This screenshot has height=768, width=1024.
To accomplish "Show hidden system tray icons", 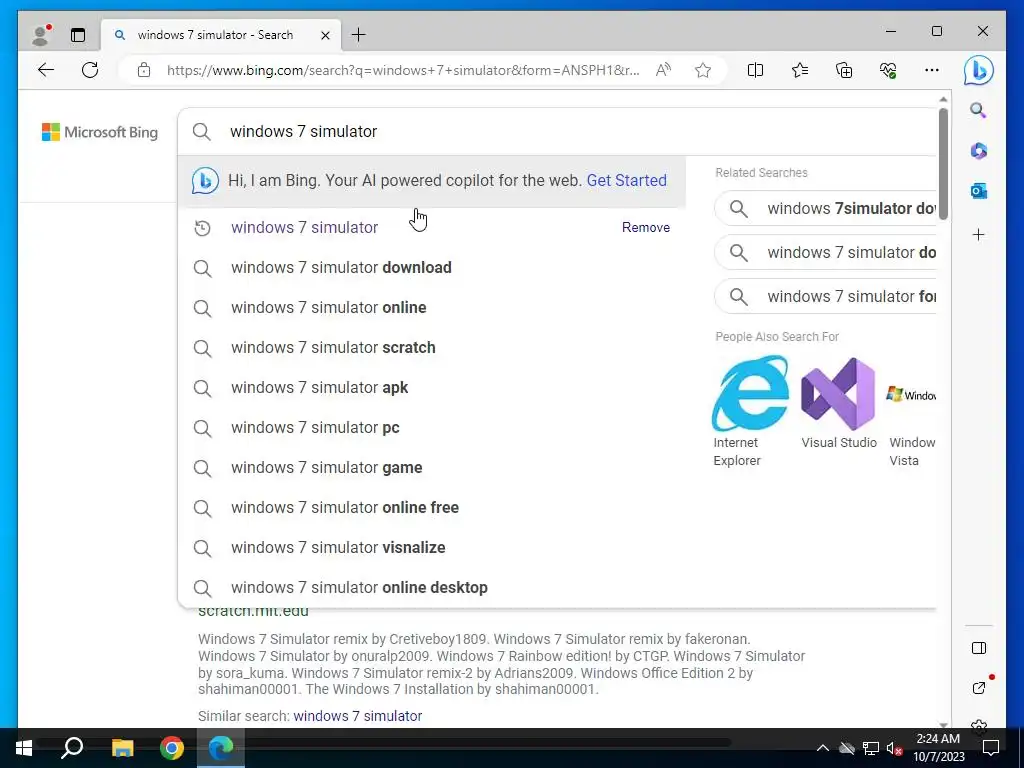I will [823, 748].
